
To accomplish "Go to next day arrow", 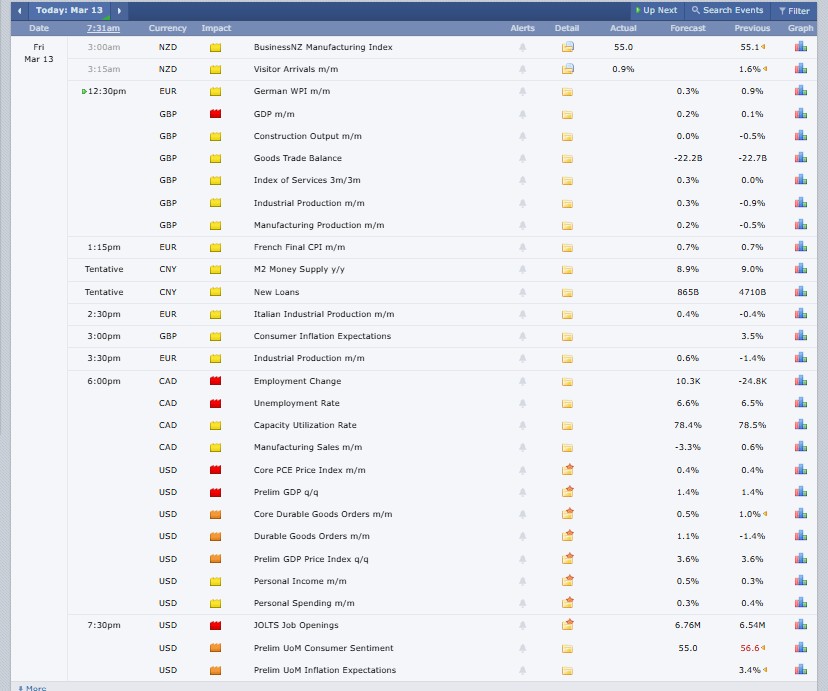I will pos(119,11).
